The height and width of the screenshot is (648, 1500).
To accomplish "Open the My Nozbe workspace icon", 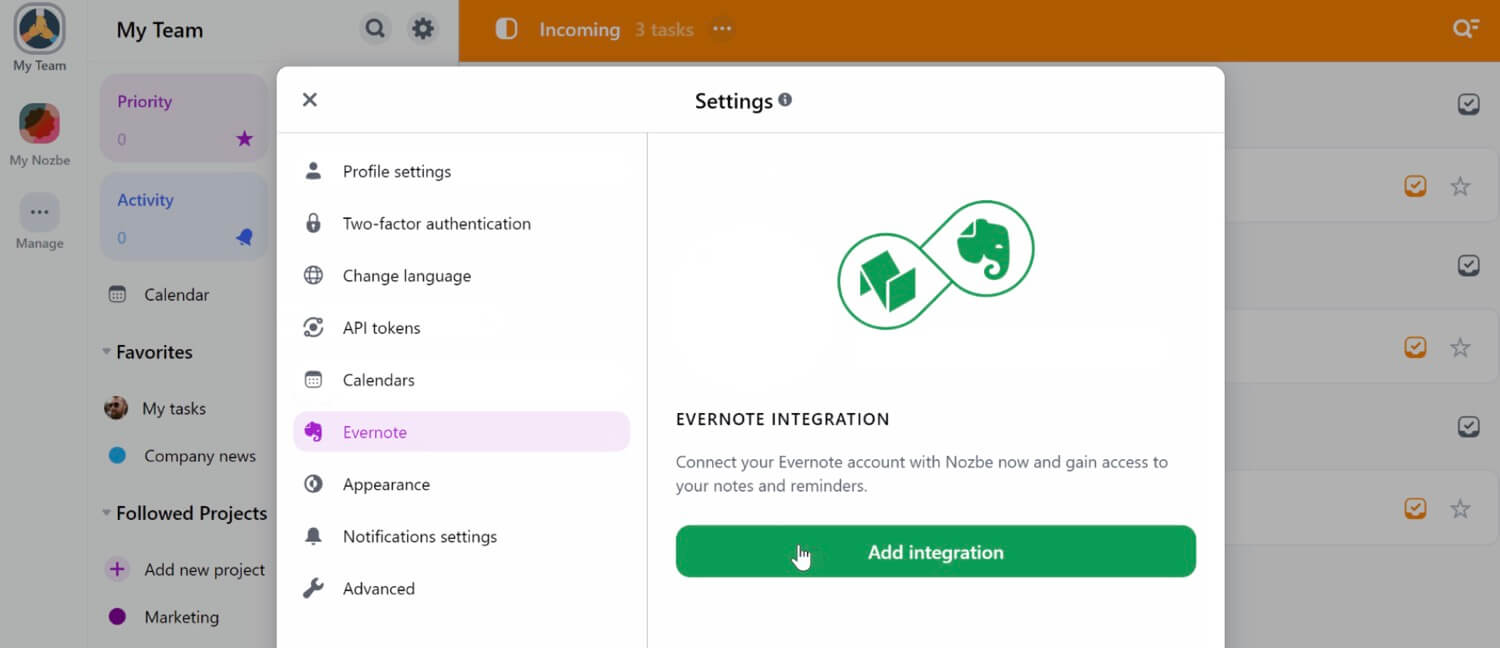I will [39, 123].
